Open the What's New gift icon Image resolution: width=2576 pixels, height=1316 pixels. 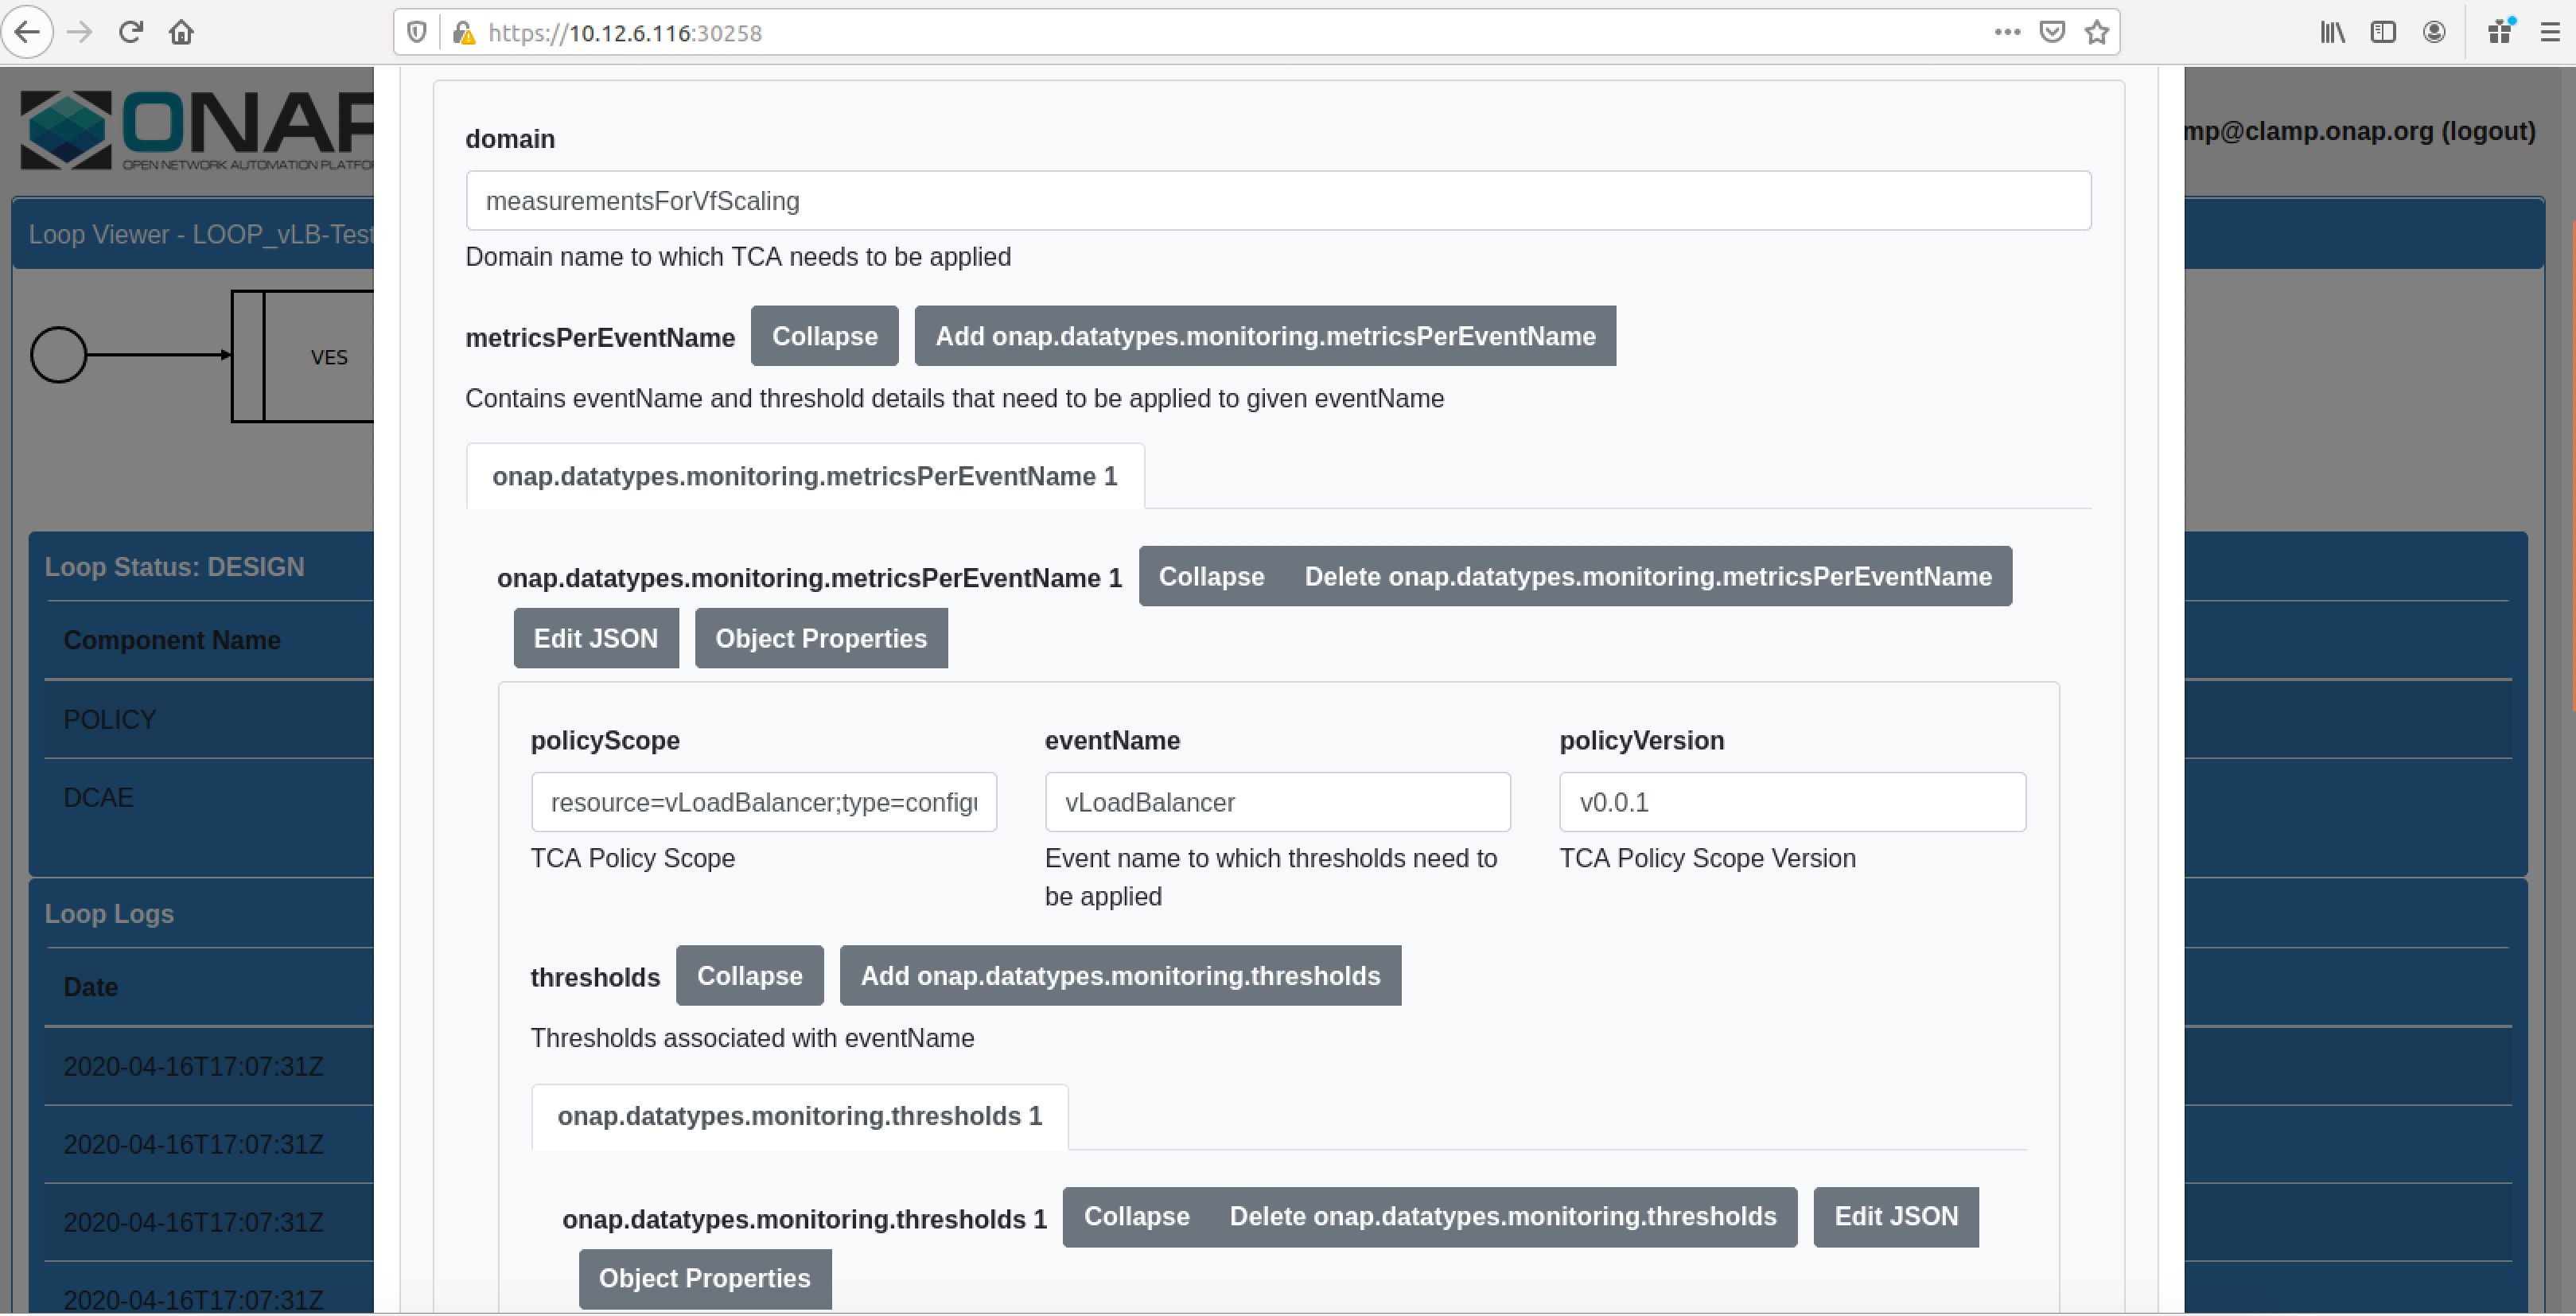[2500, 32]
